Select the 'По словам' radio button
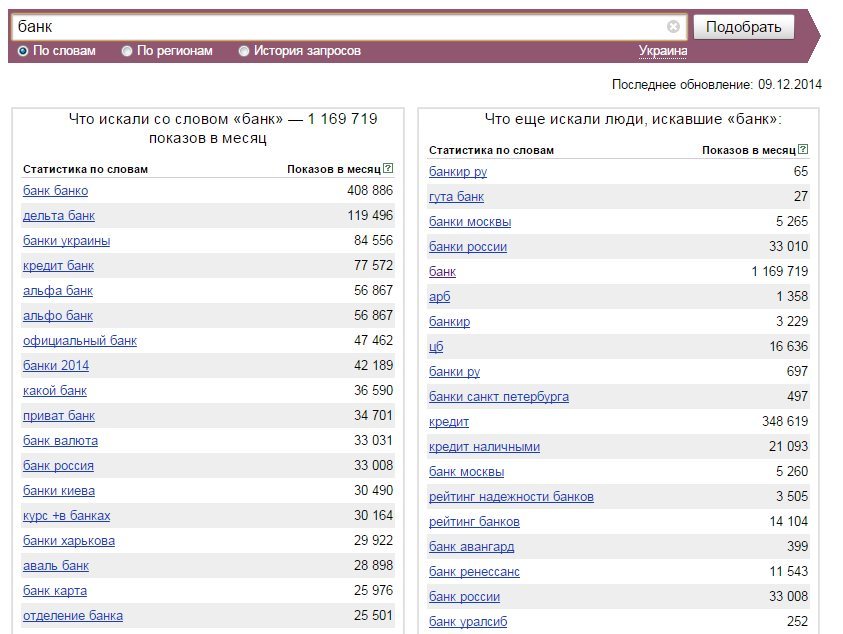843x634 pixels. (x=23, y=51)
